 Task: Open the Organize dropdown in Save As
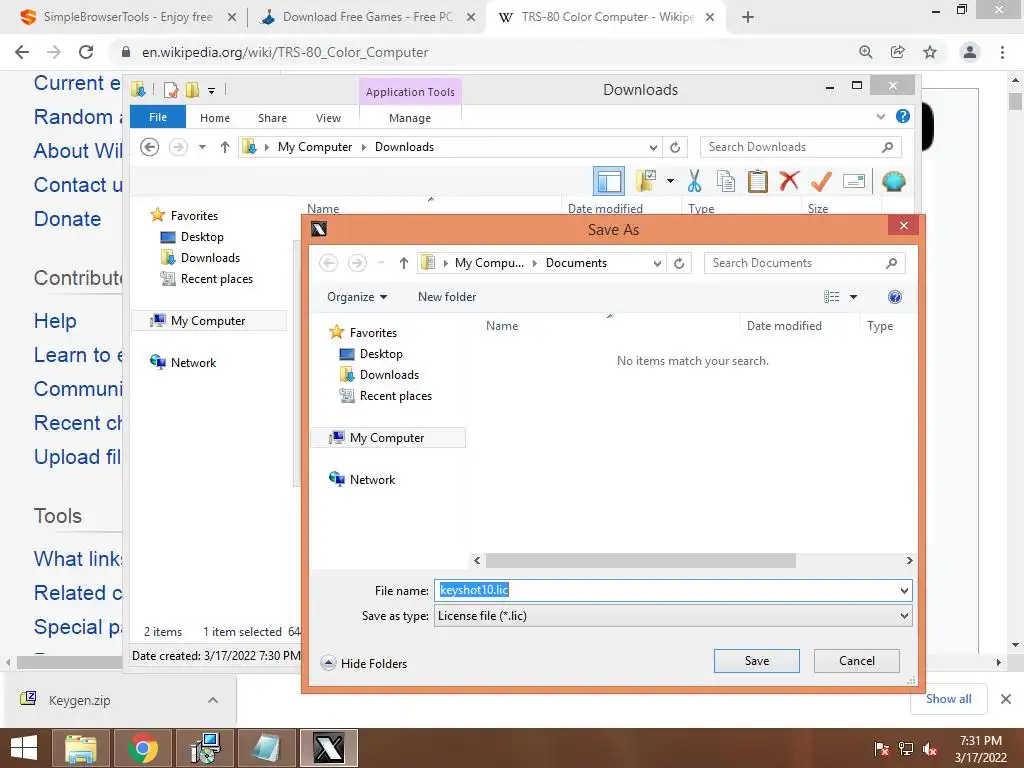357,297
